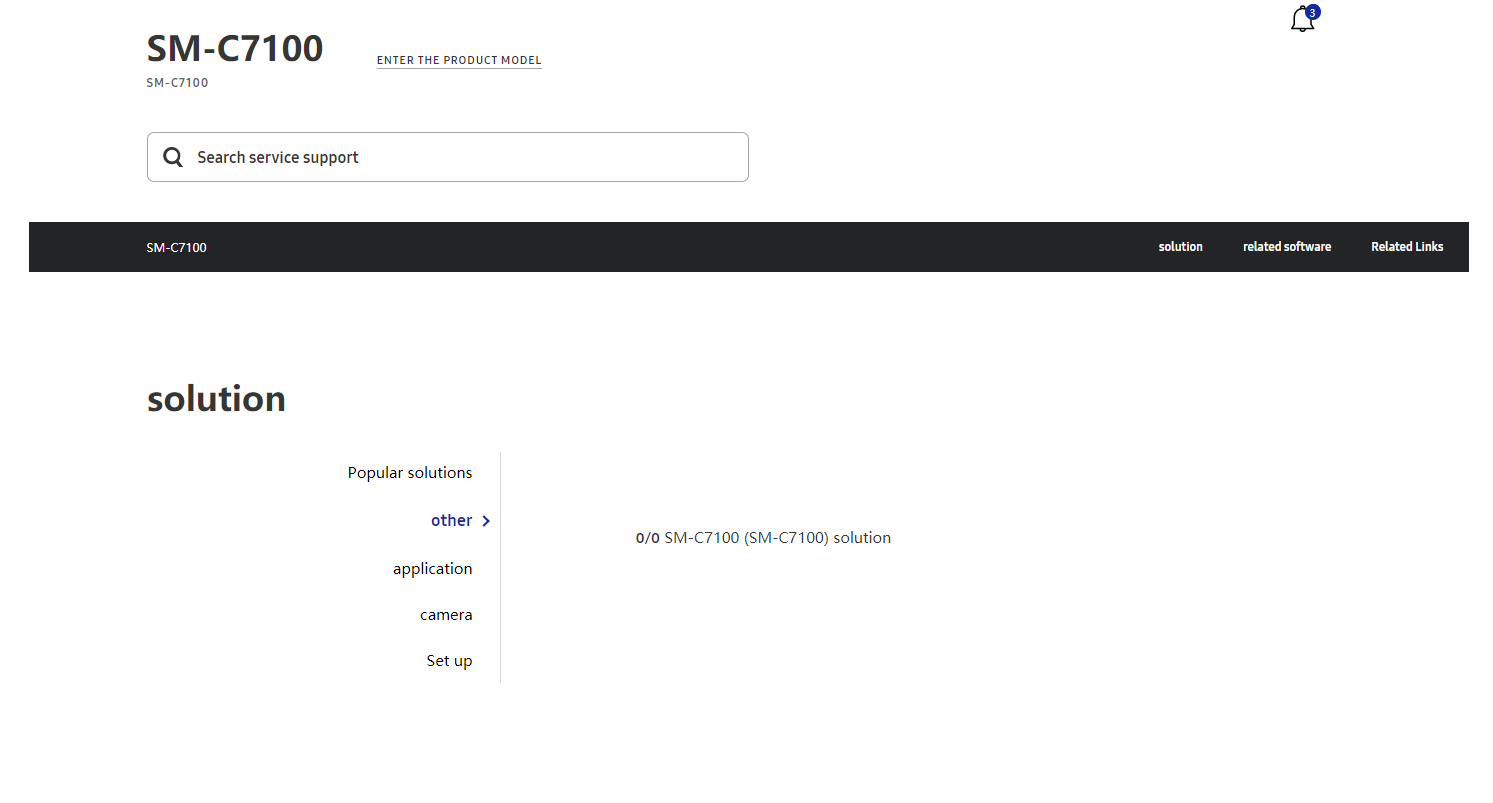This screenshot has height=803, width=1493.
Task: Click the notification count badge
Action: (x=1313, y=12)
